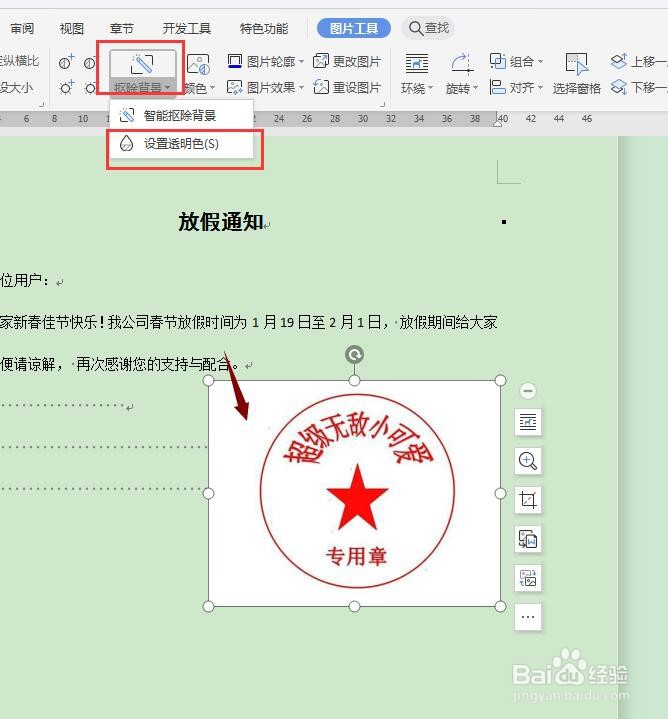Image resolution: width=668 pixels, height=719 pixels.
Task: Click the 选择窗格 selection pane icon
Action: coord(577,63)
